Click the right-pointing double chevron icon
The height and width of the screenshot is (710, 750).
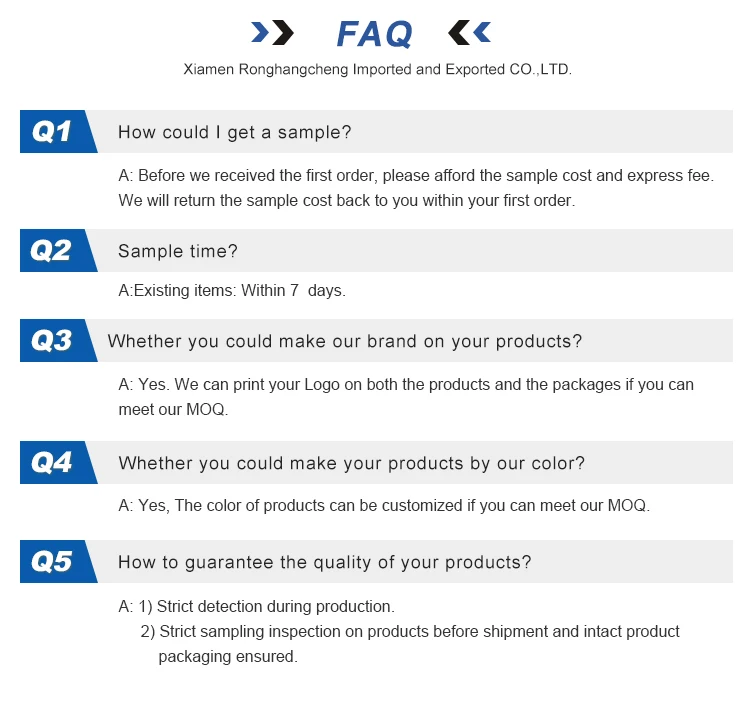[x=272, y=33]
